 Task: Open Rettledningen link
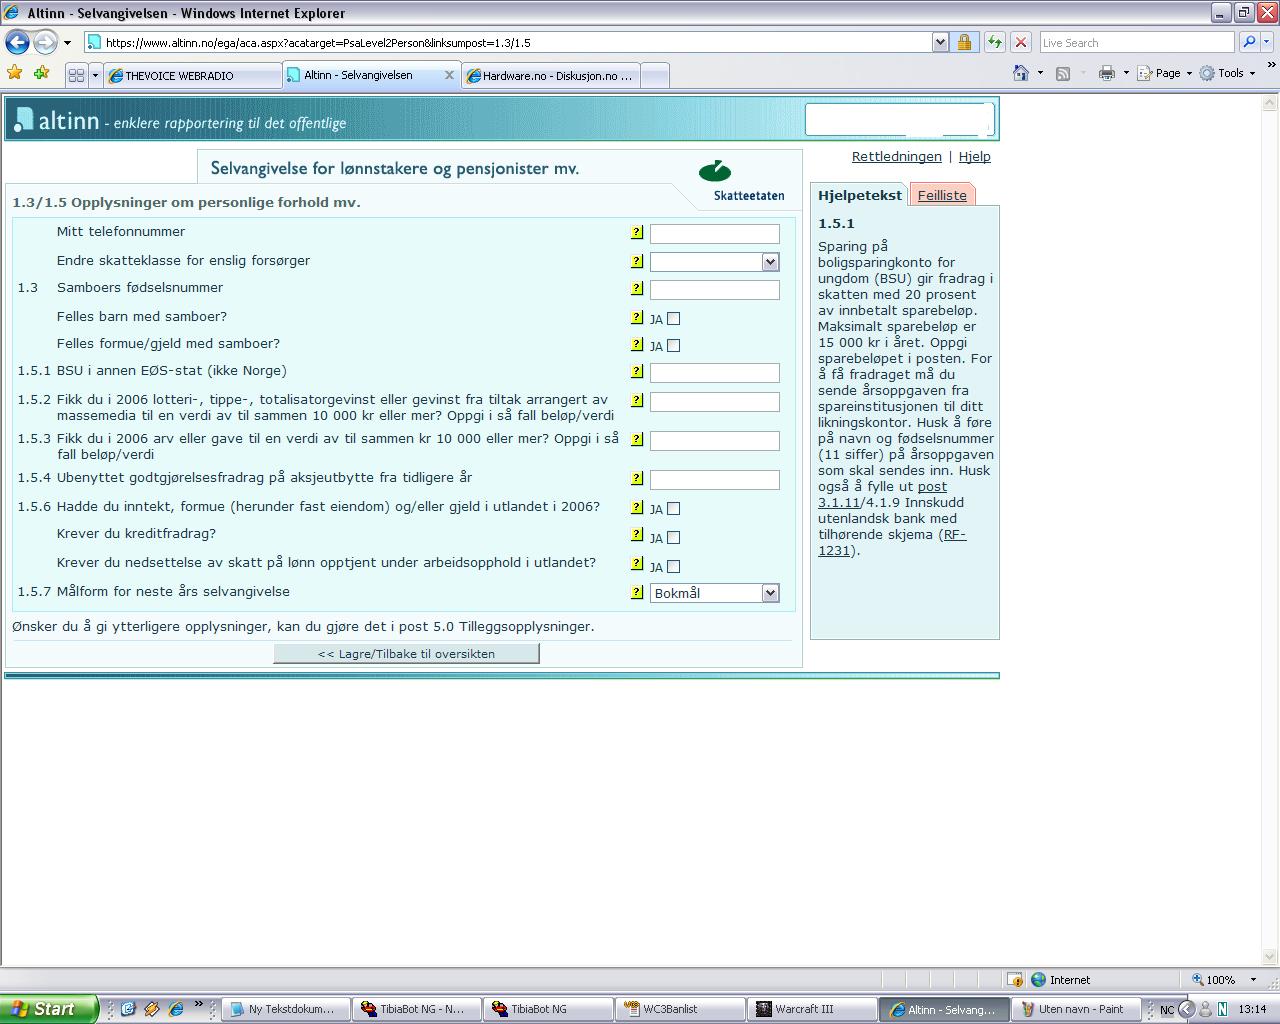pos(896,157)
